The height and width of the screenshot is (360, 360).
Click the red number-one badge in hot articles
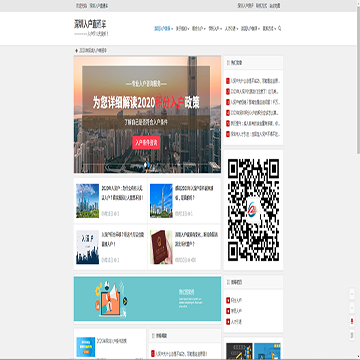click(x=228, y=81)
